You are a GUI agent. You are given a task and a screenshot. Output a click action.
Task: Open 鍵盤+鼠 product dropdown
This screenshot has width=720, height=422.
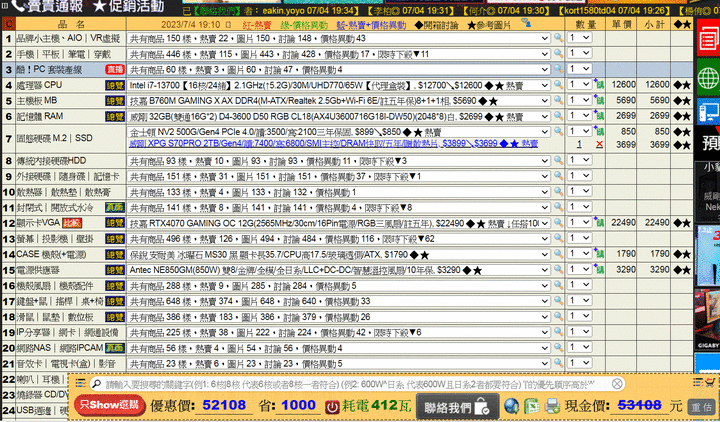(x=339, y=301)
